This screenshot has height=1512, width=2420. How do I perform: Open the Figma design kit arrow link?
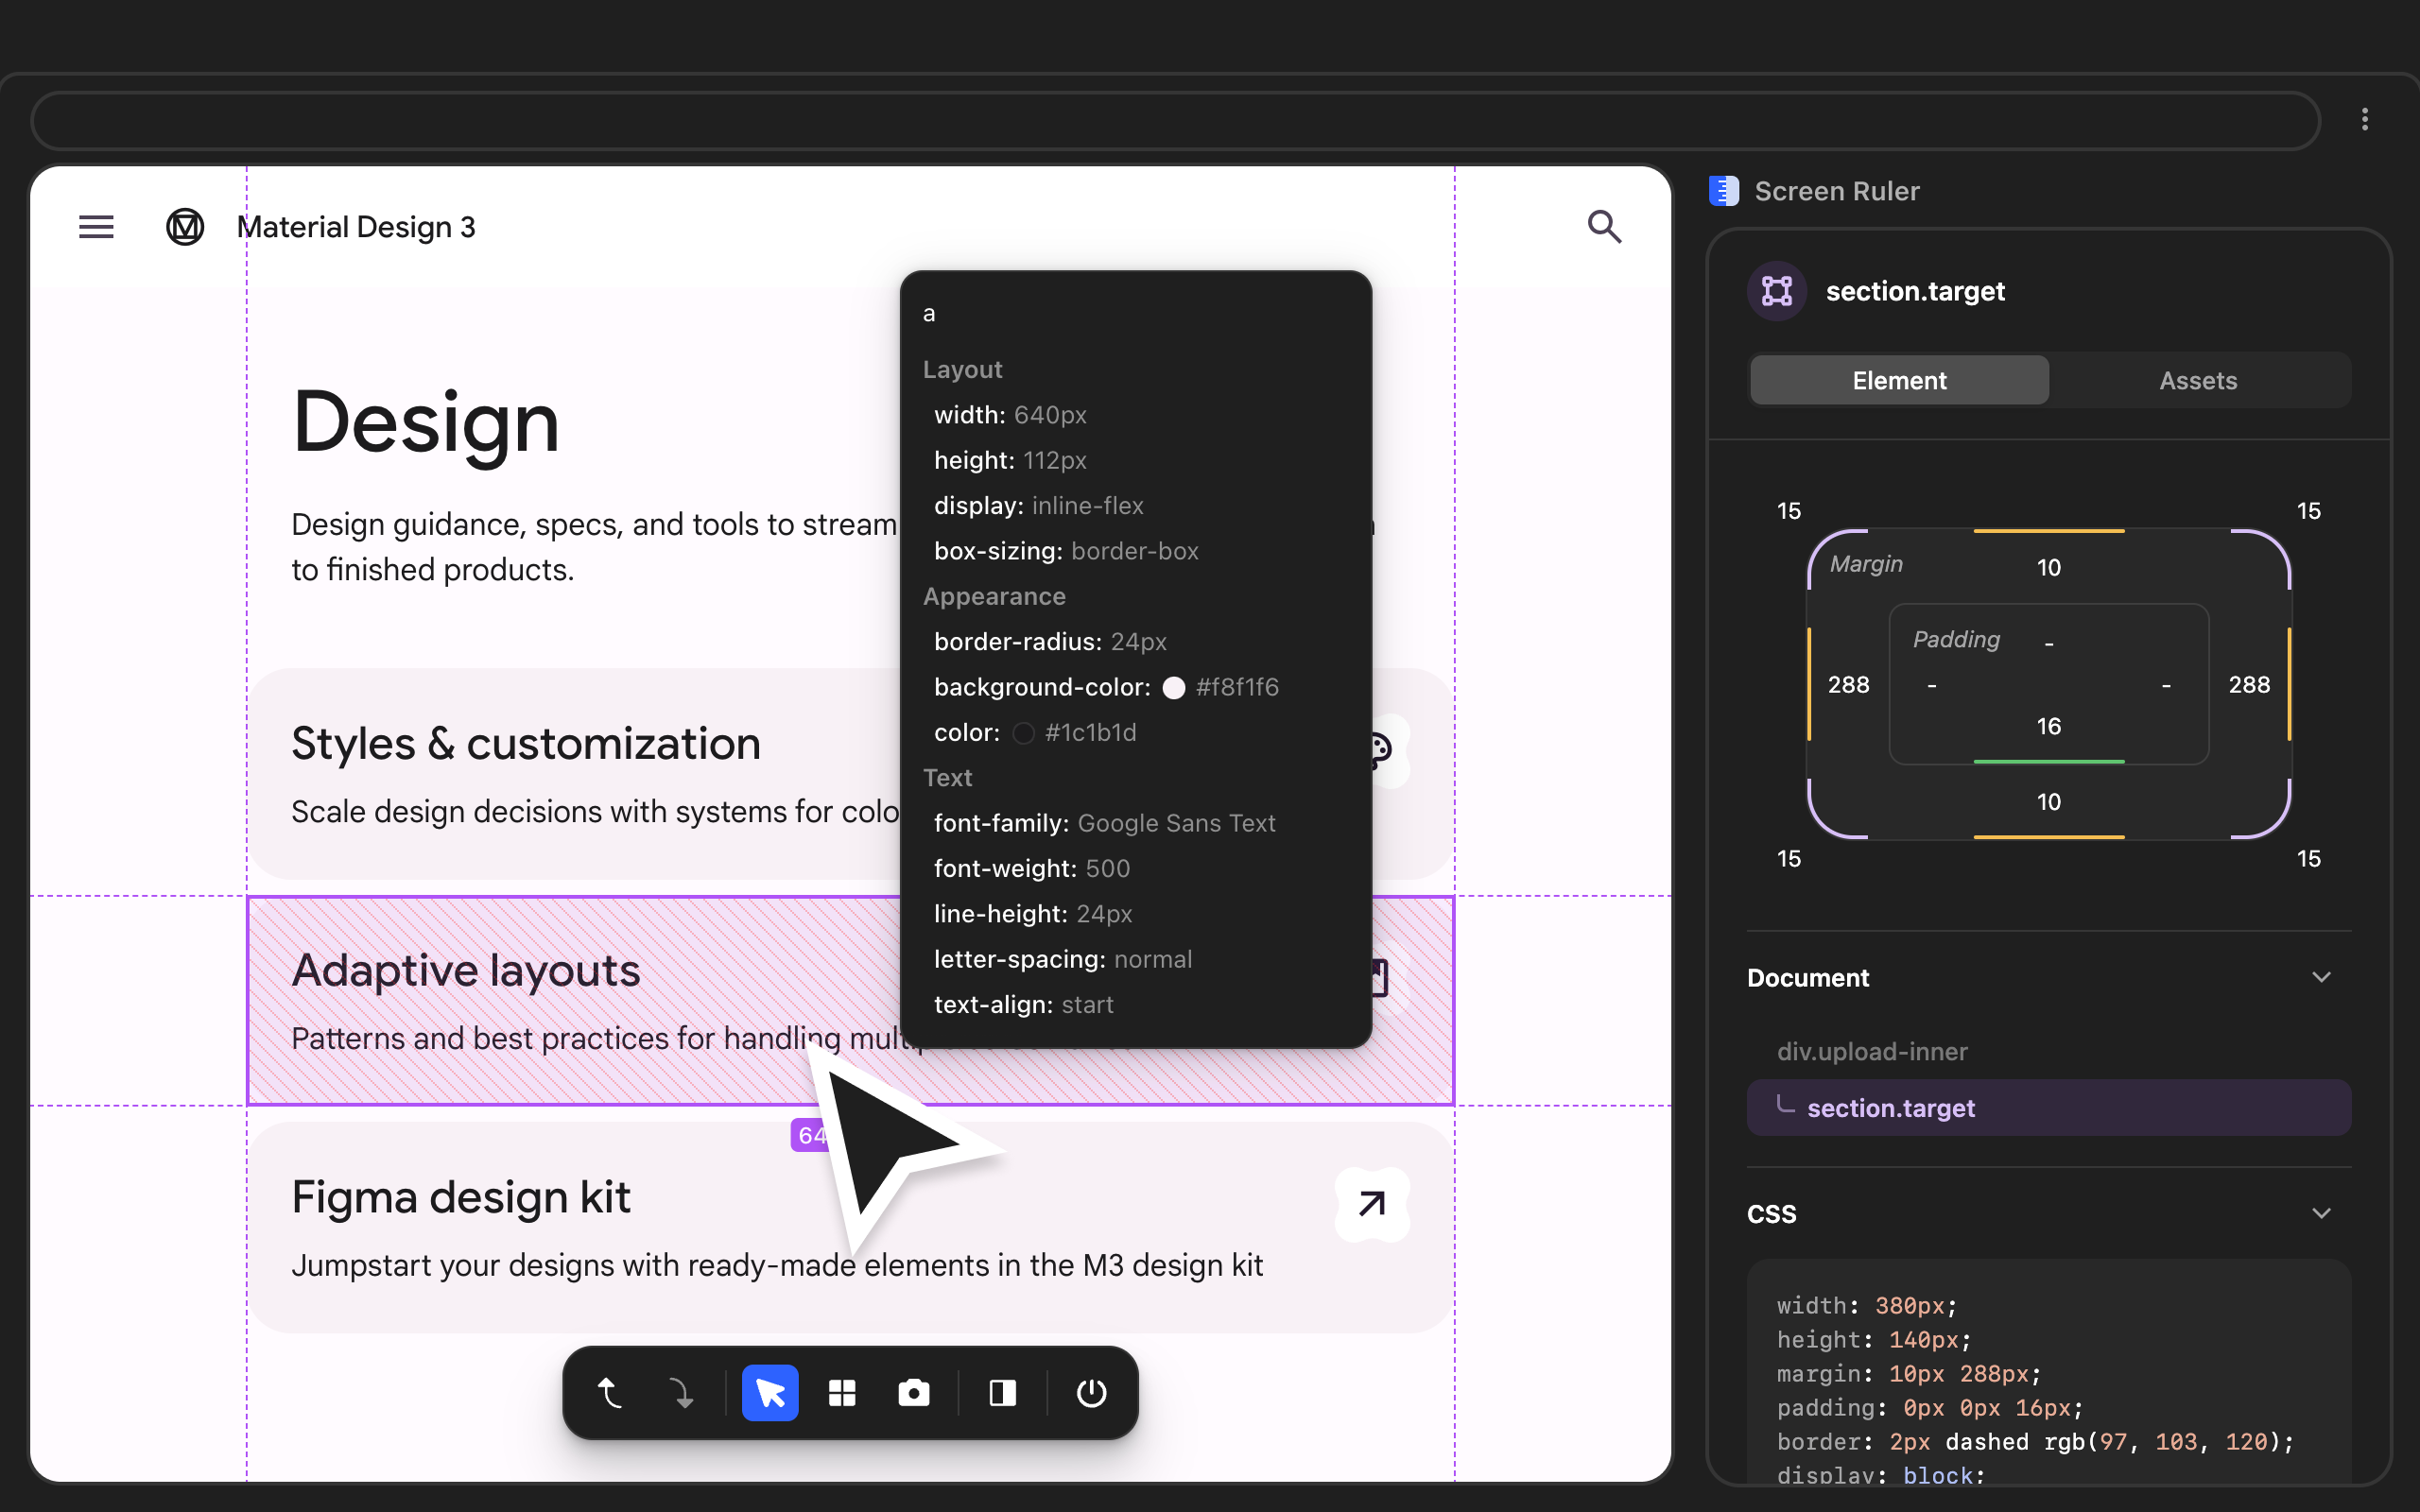point(1372,1204)
